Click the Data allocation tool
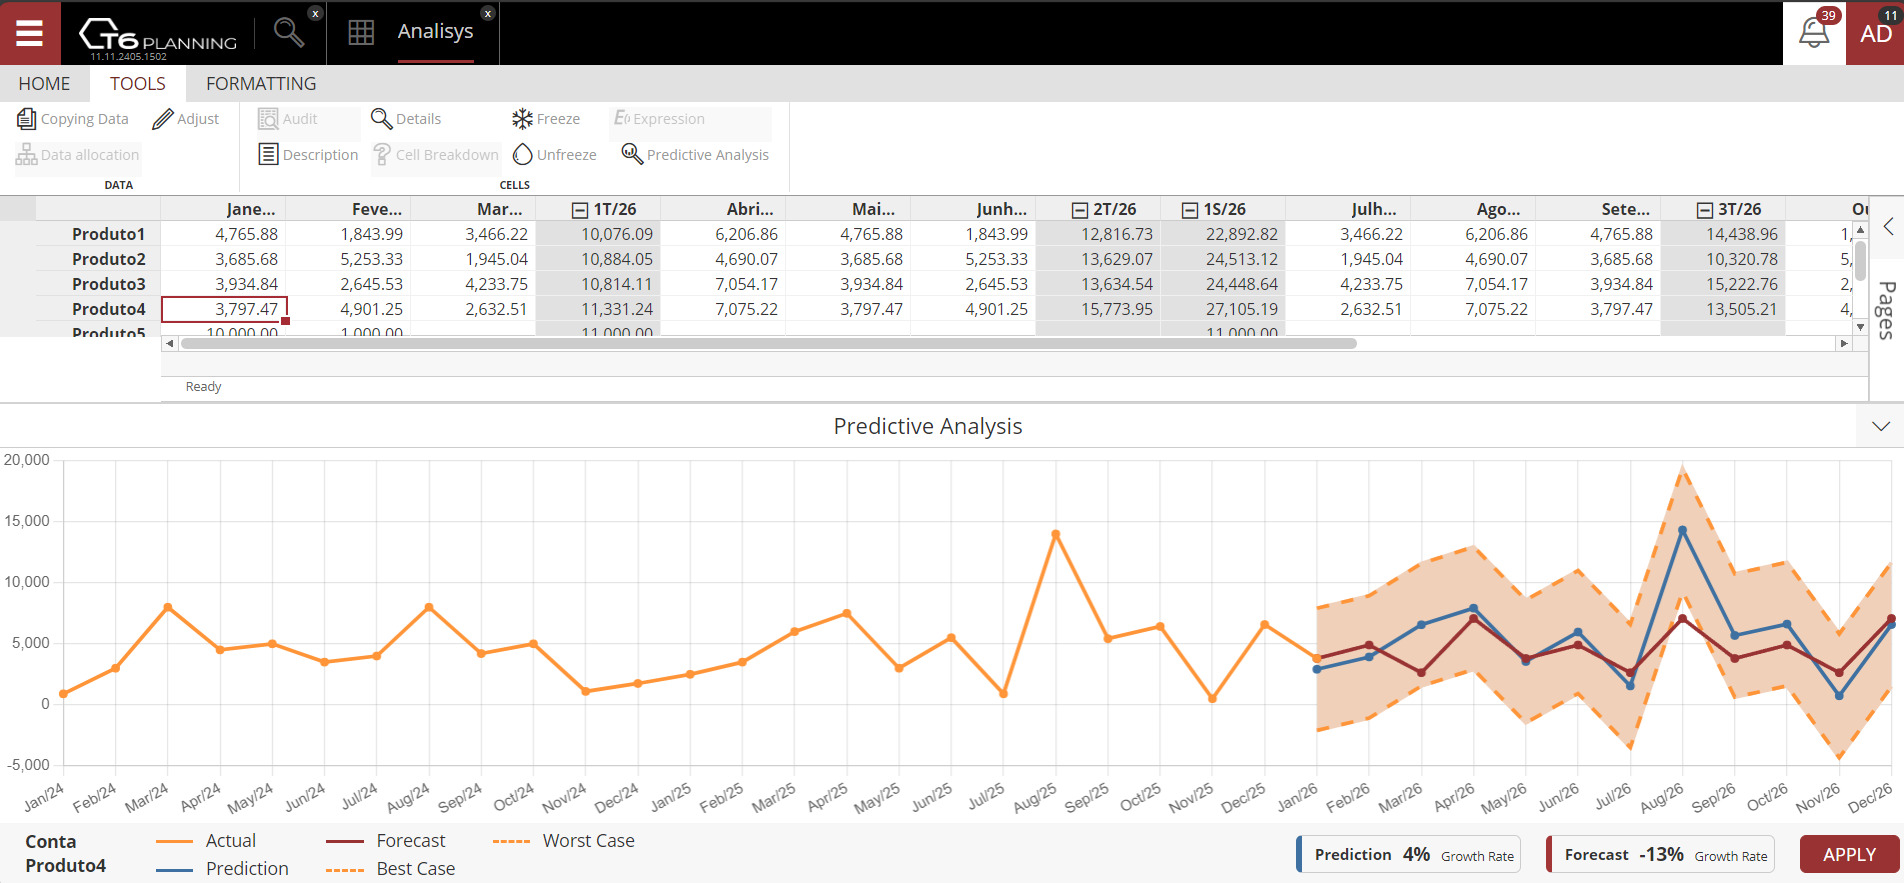 click(78, 155)
